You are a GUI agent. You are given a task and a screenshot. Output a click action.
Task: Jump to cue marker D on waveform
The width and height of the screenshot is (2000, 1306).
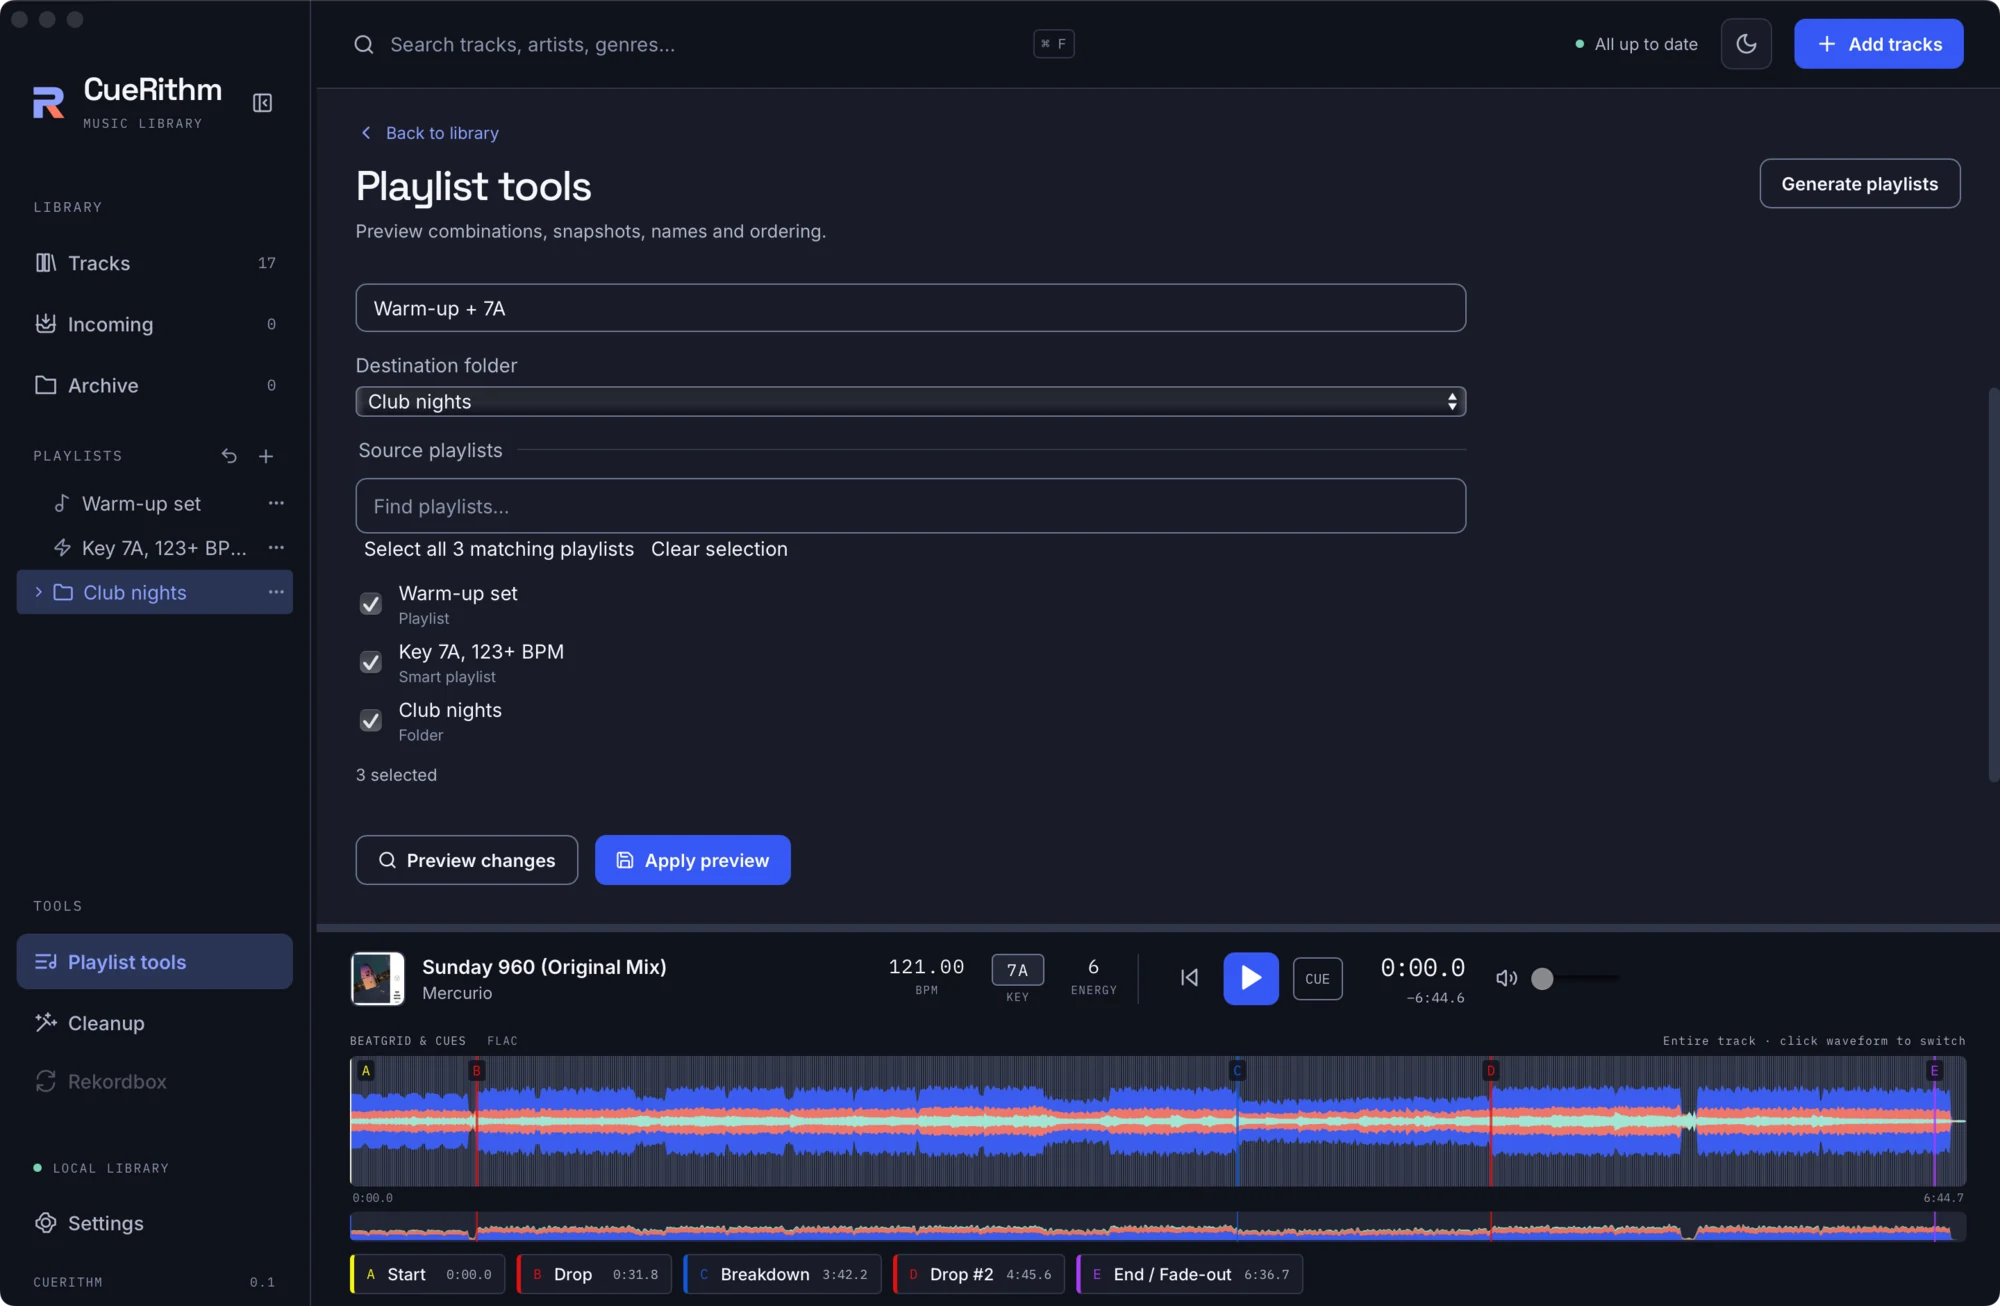1491,1071
